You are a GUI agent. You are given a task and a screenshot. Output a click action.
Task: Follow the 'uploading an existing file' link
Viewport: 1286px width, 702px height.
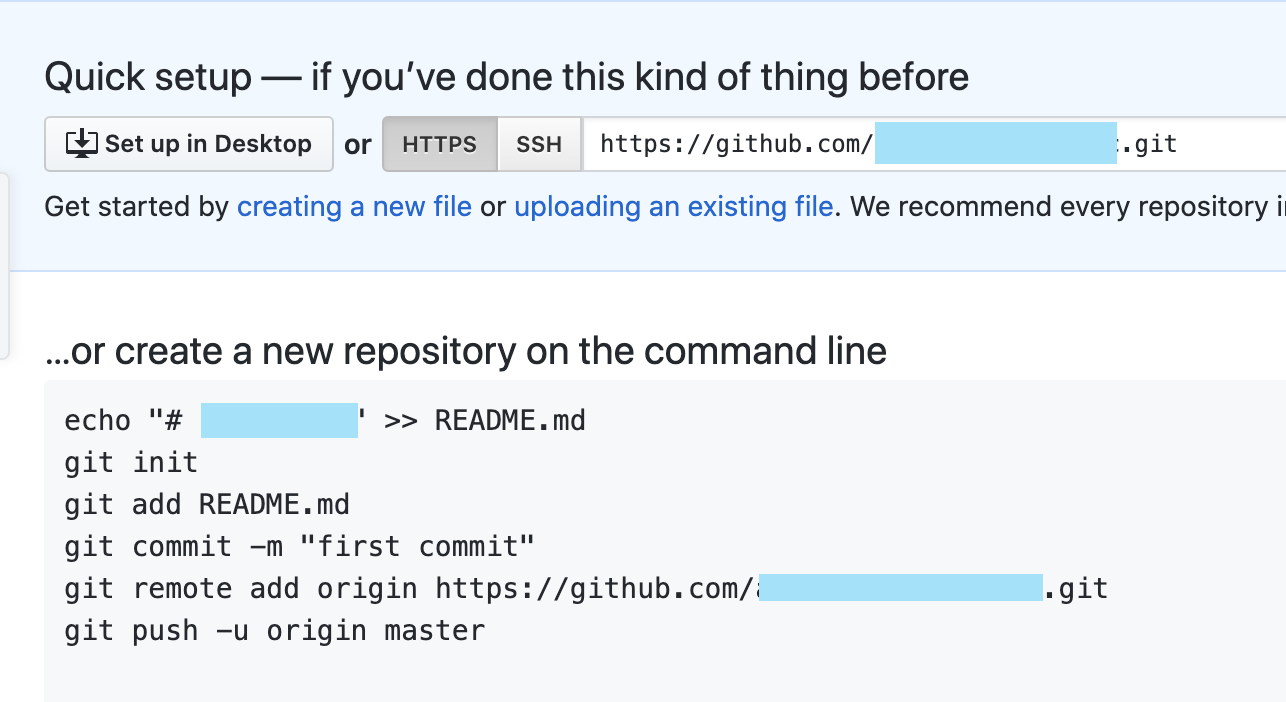[674, 207]
